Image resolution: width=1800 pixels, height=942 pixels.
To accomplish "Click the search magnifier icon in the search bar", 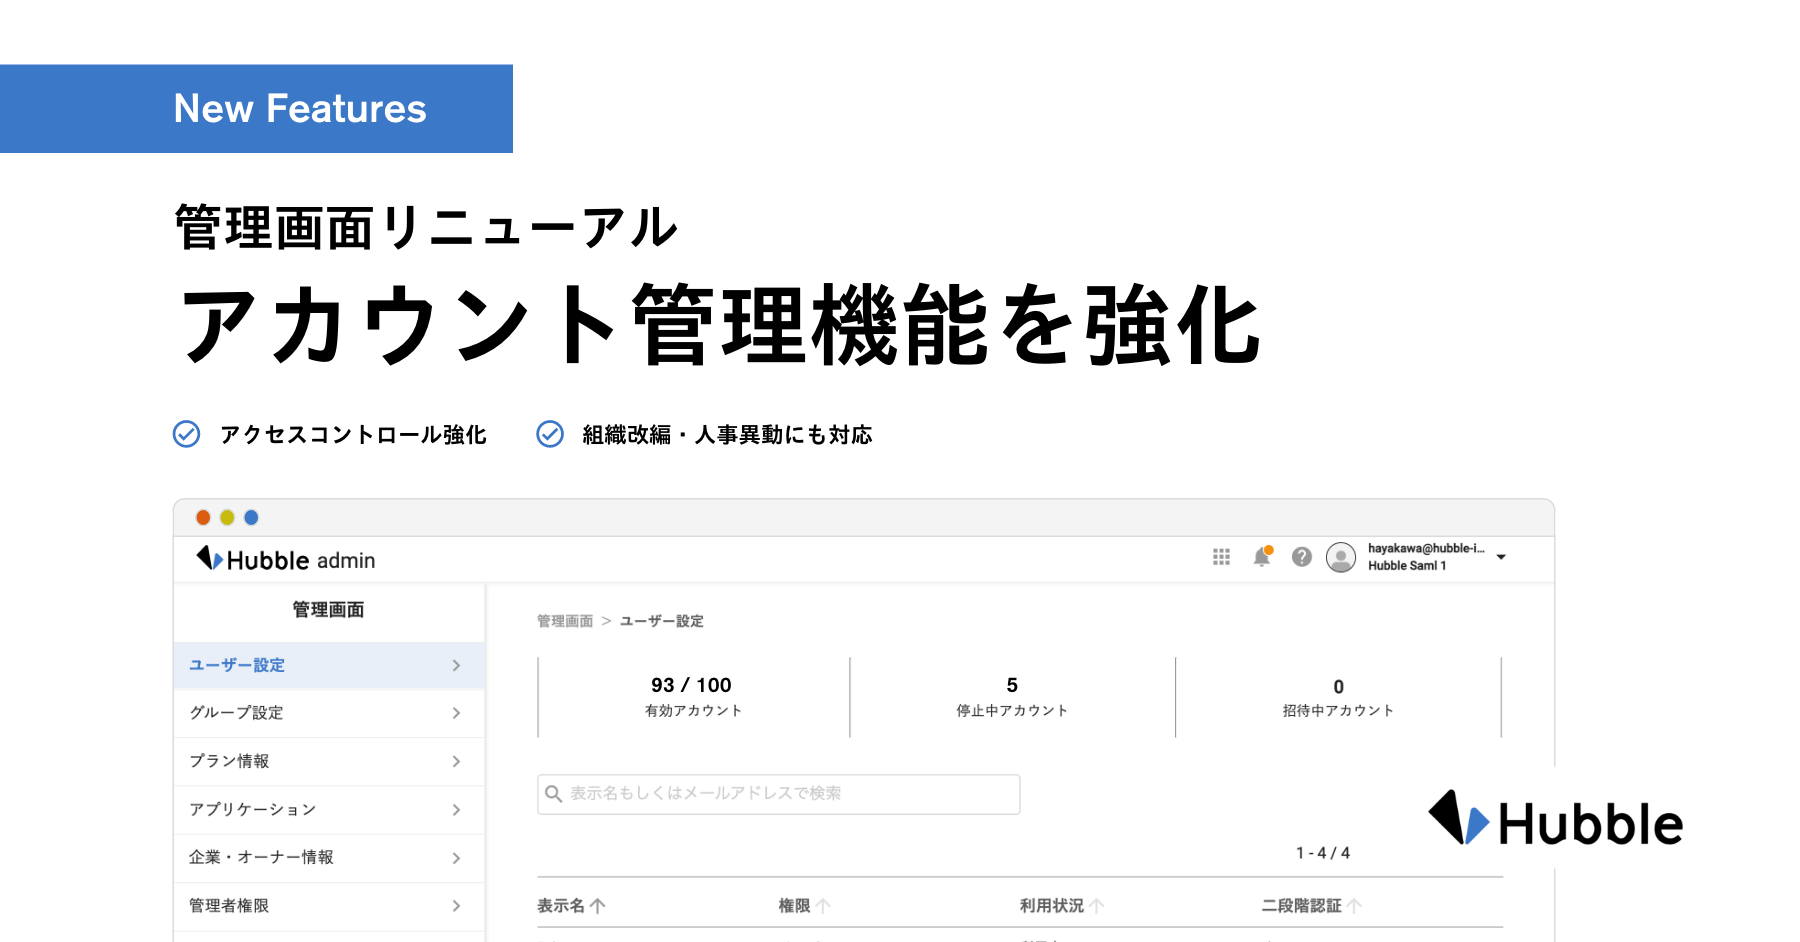I will 554,794.
